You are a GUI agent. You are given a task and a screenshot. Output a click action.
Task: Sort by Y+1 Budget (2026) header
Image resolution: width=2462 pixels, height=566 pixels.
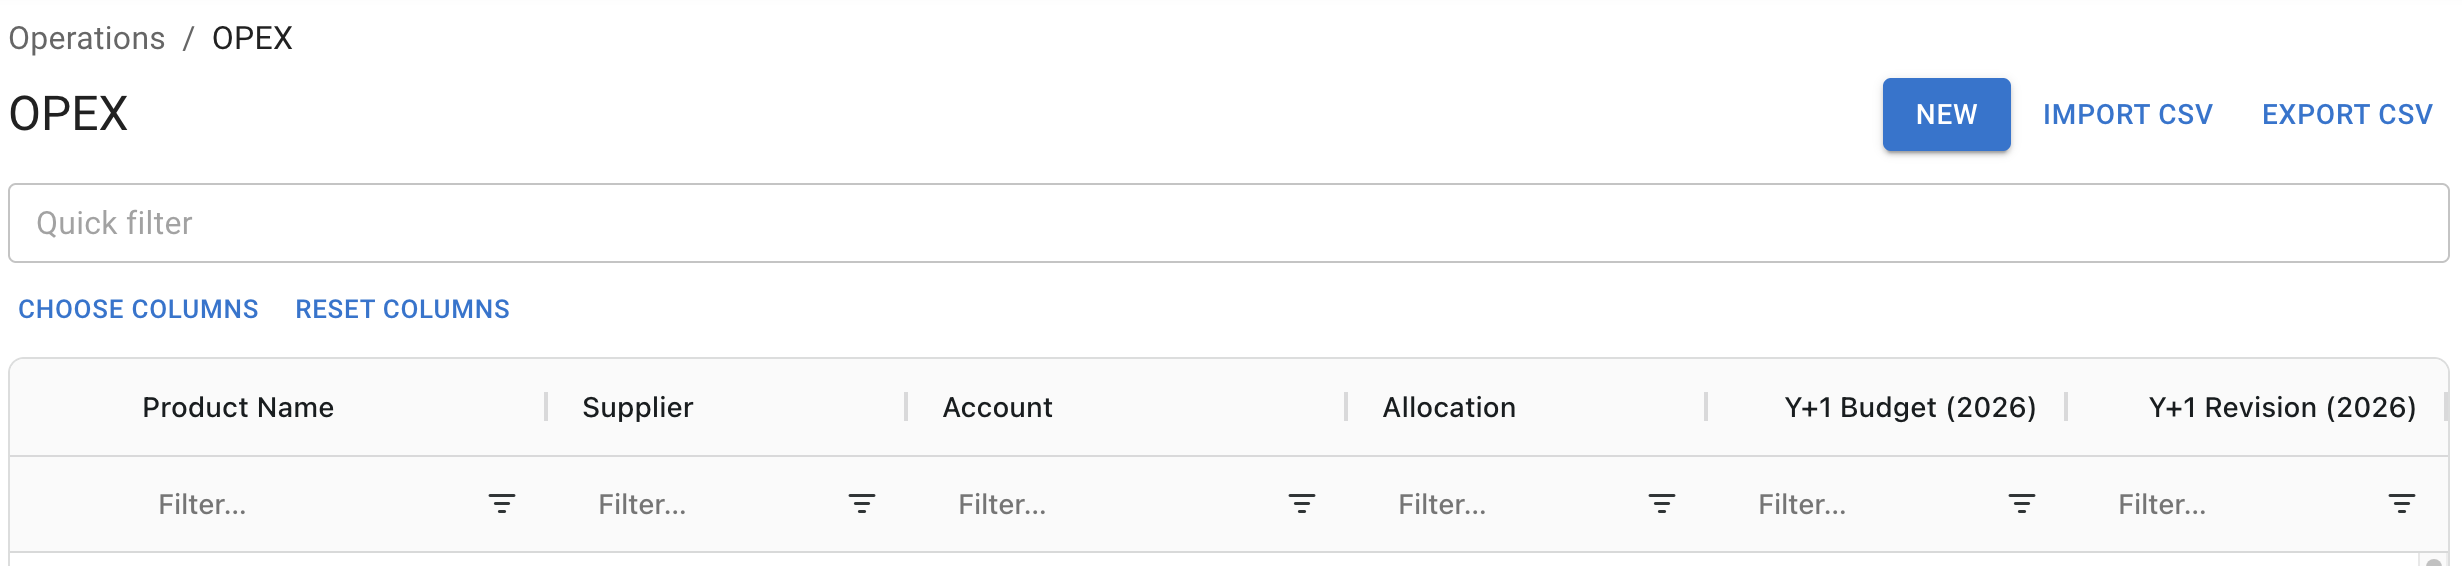pos(1910,407)
